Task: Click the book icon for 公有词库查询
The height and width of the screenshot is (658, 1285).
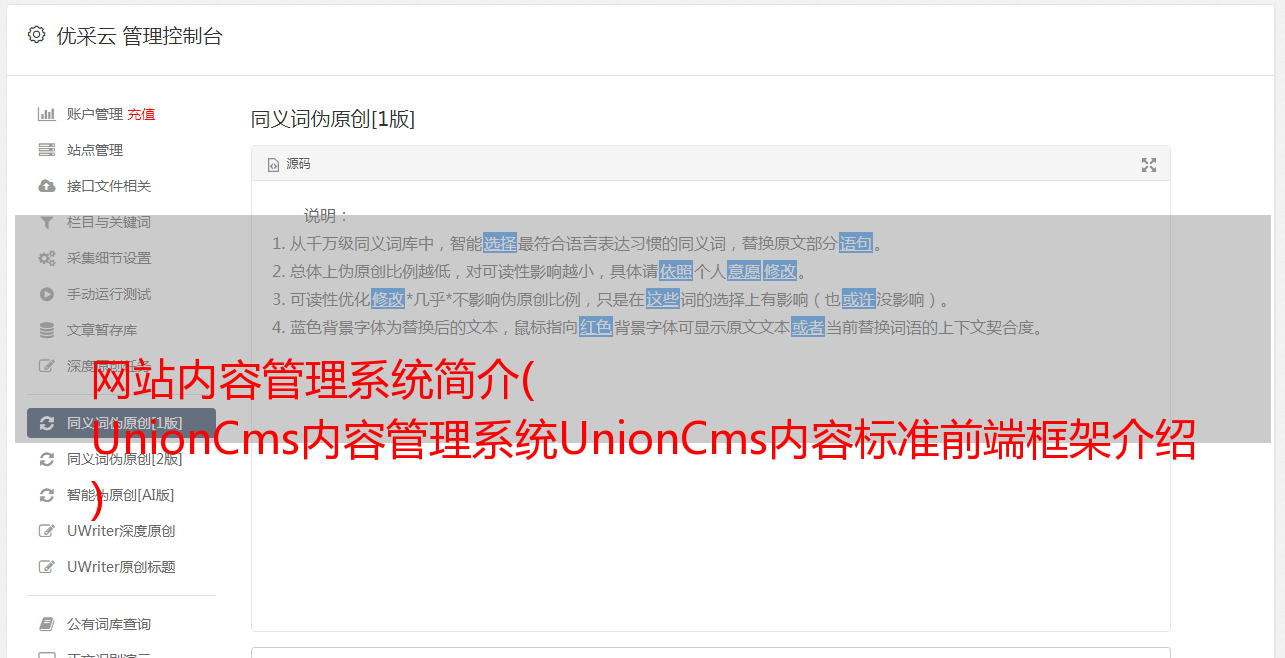Action: tap(46, 624)
